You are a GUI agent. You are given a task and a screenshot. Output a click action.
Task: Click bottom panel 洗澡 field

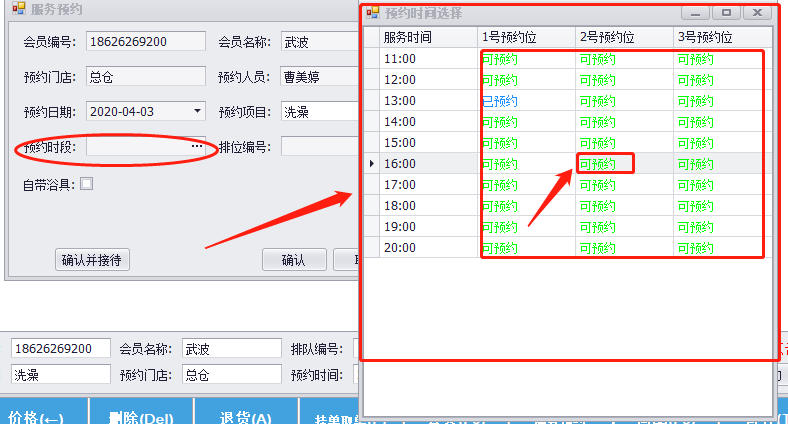pos(61,374)
